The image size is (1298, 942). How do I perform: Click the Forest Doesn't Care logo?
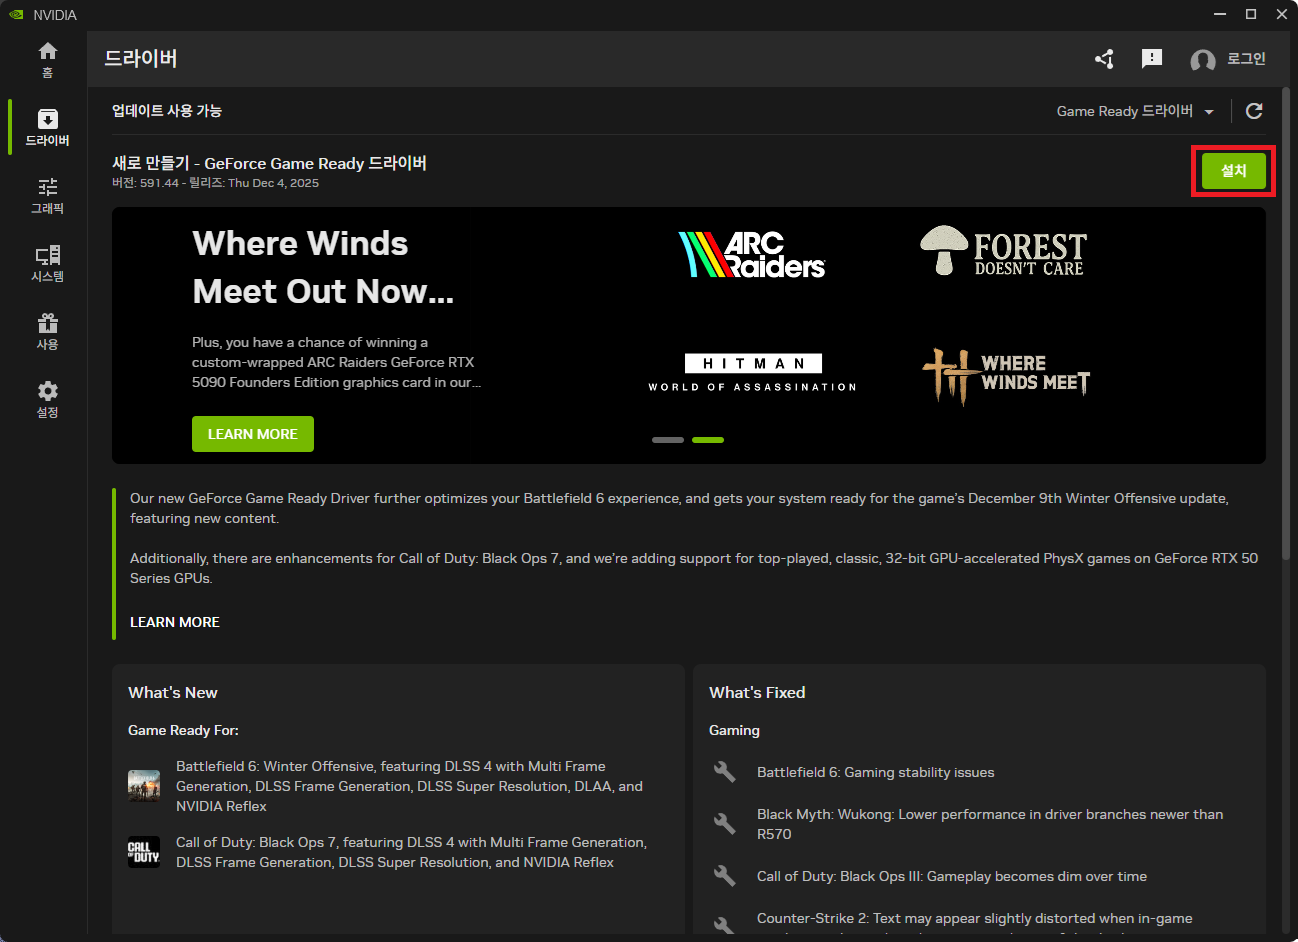tap(1003, 251)
